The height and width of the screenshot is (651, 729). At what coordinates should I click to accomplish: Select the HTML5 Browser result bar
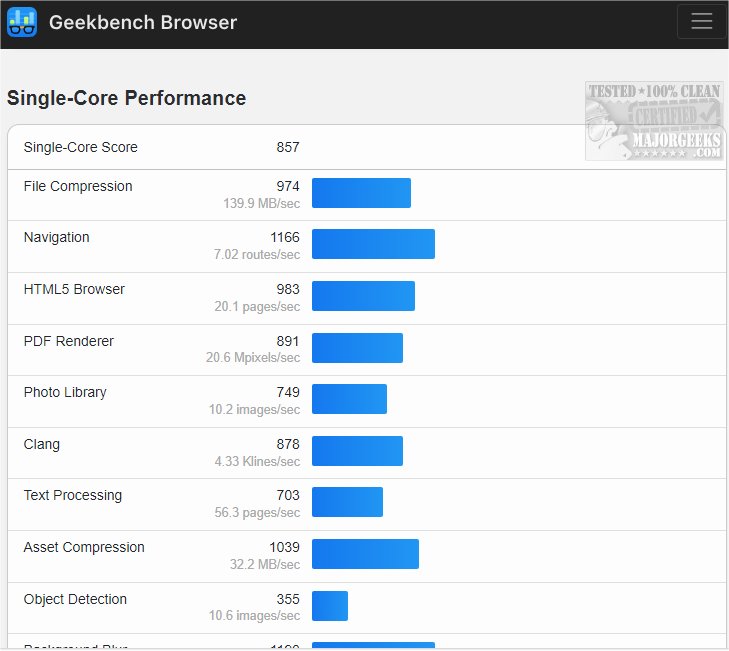363,296
